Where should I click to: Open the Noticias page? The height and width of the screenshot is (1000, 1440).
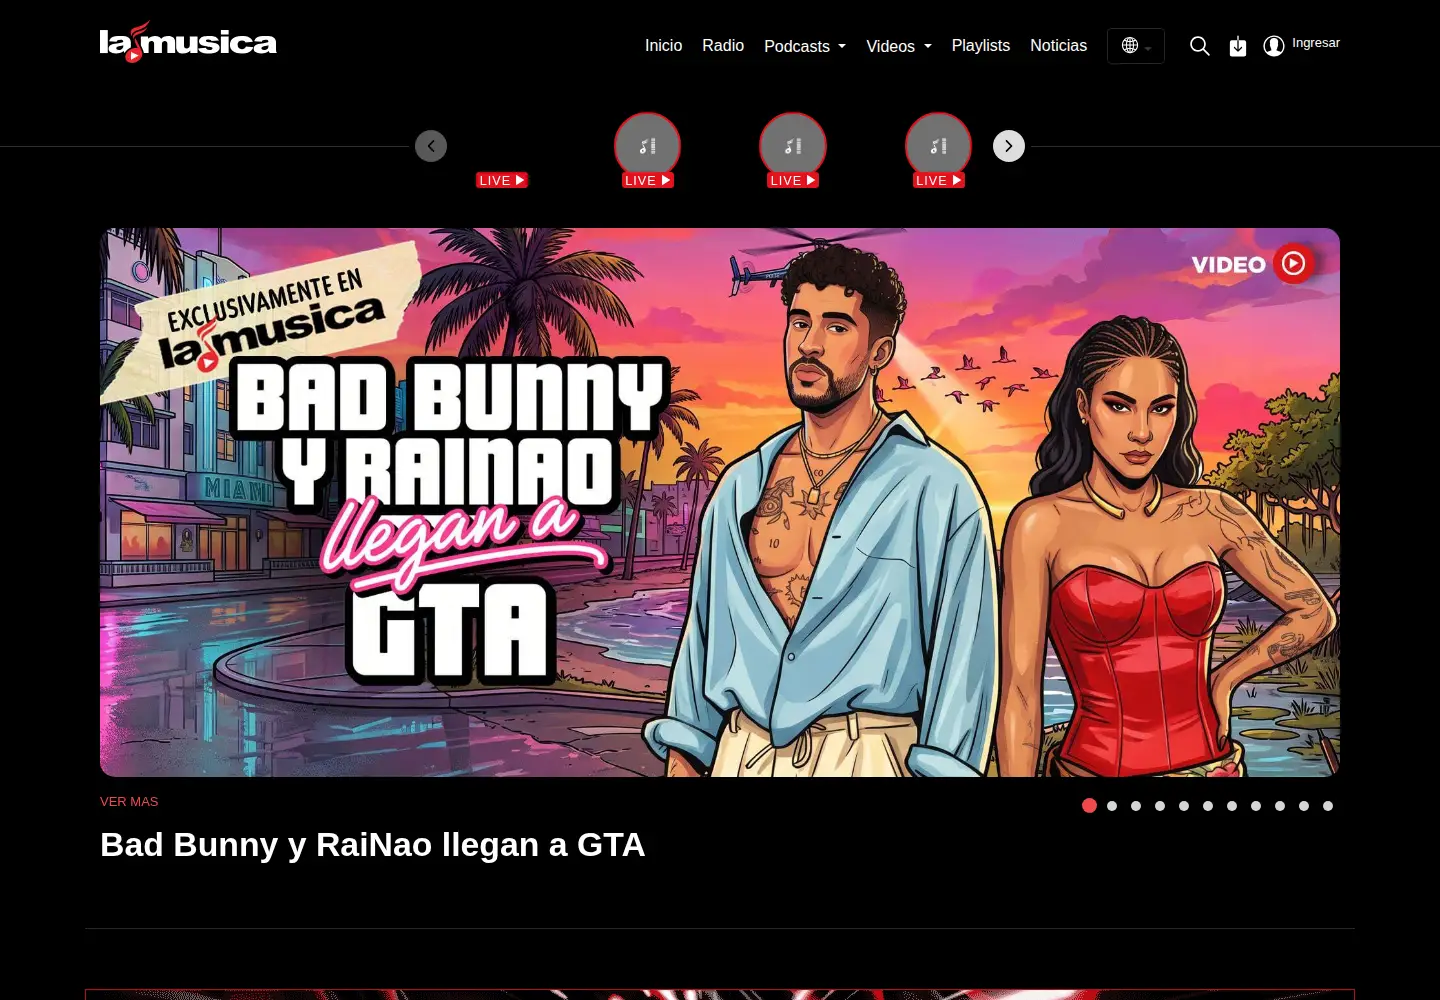point(1058,46)
